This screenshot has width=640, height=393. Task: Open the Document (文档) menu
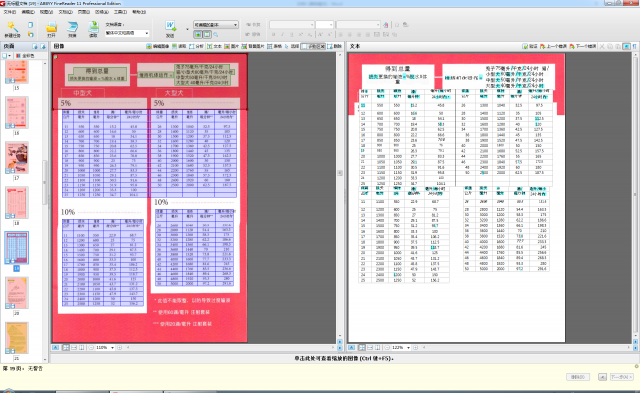click(65, 12)
